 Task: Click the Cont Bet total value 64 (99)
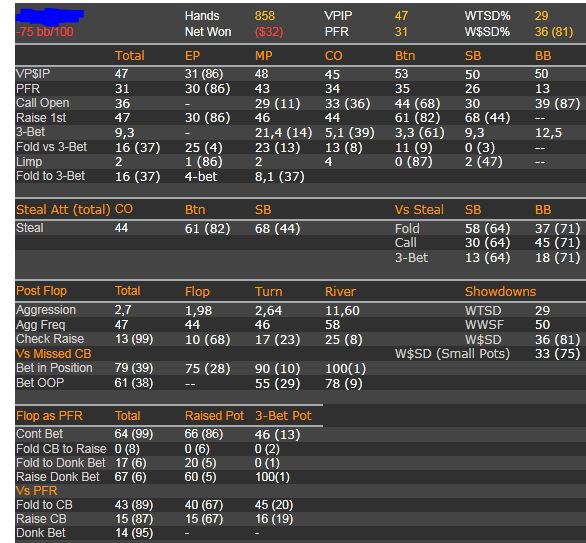134,434
